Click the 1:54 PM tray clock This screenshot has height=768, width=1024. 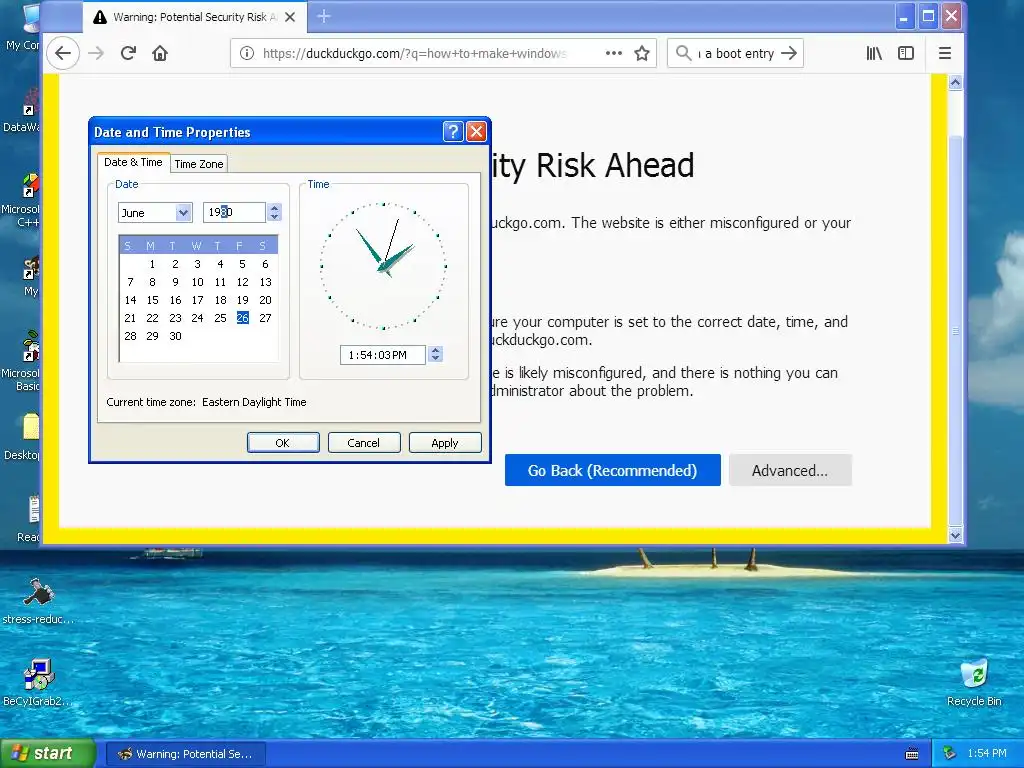click(987, 753)
